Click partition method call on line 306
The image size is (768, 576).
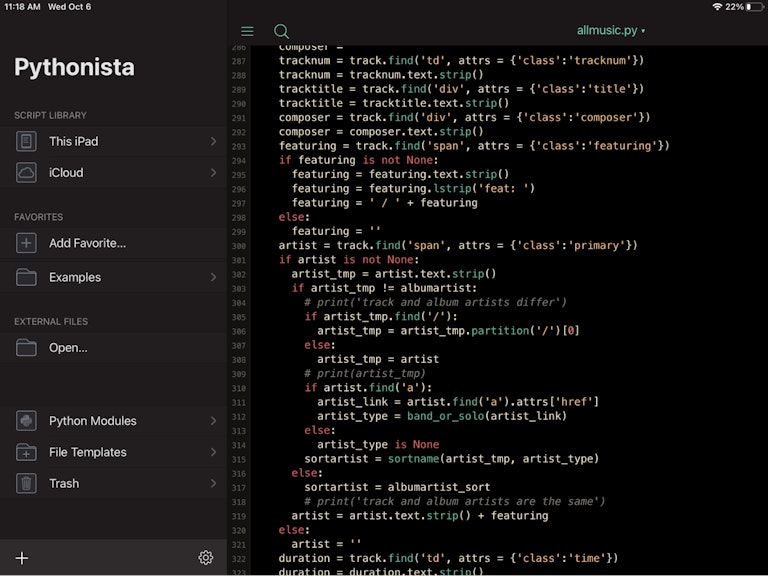tap(500, 331)
